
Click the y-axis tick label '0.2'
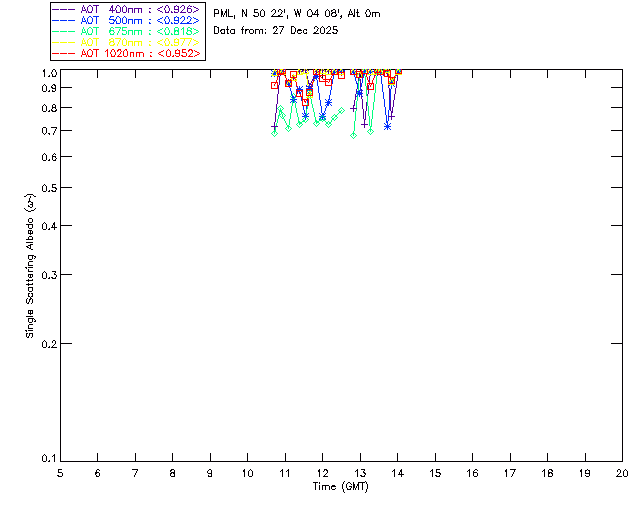(49, 344)
